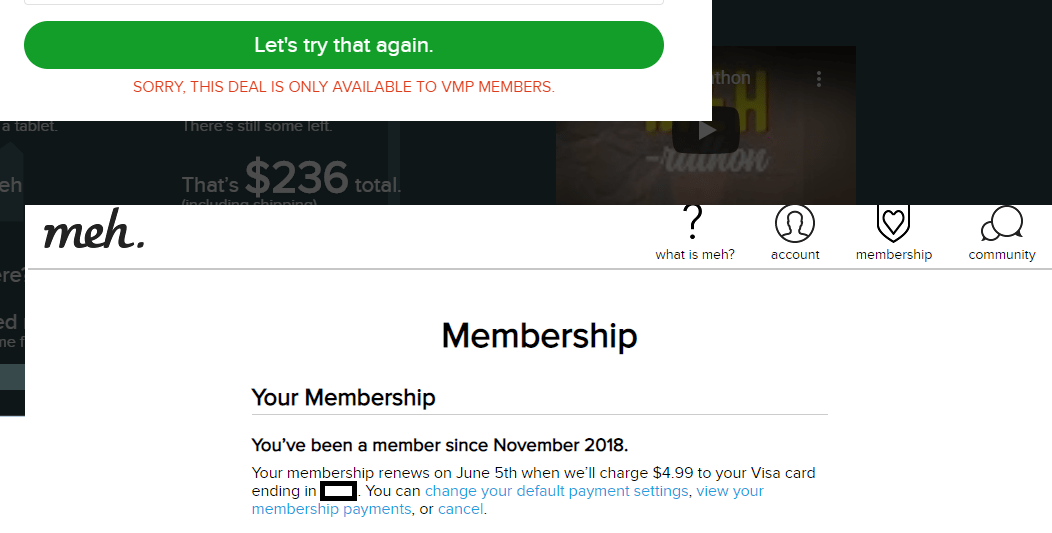Click the blacked-out card number box
The image size is (1052, 533).
338,491
